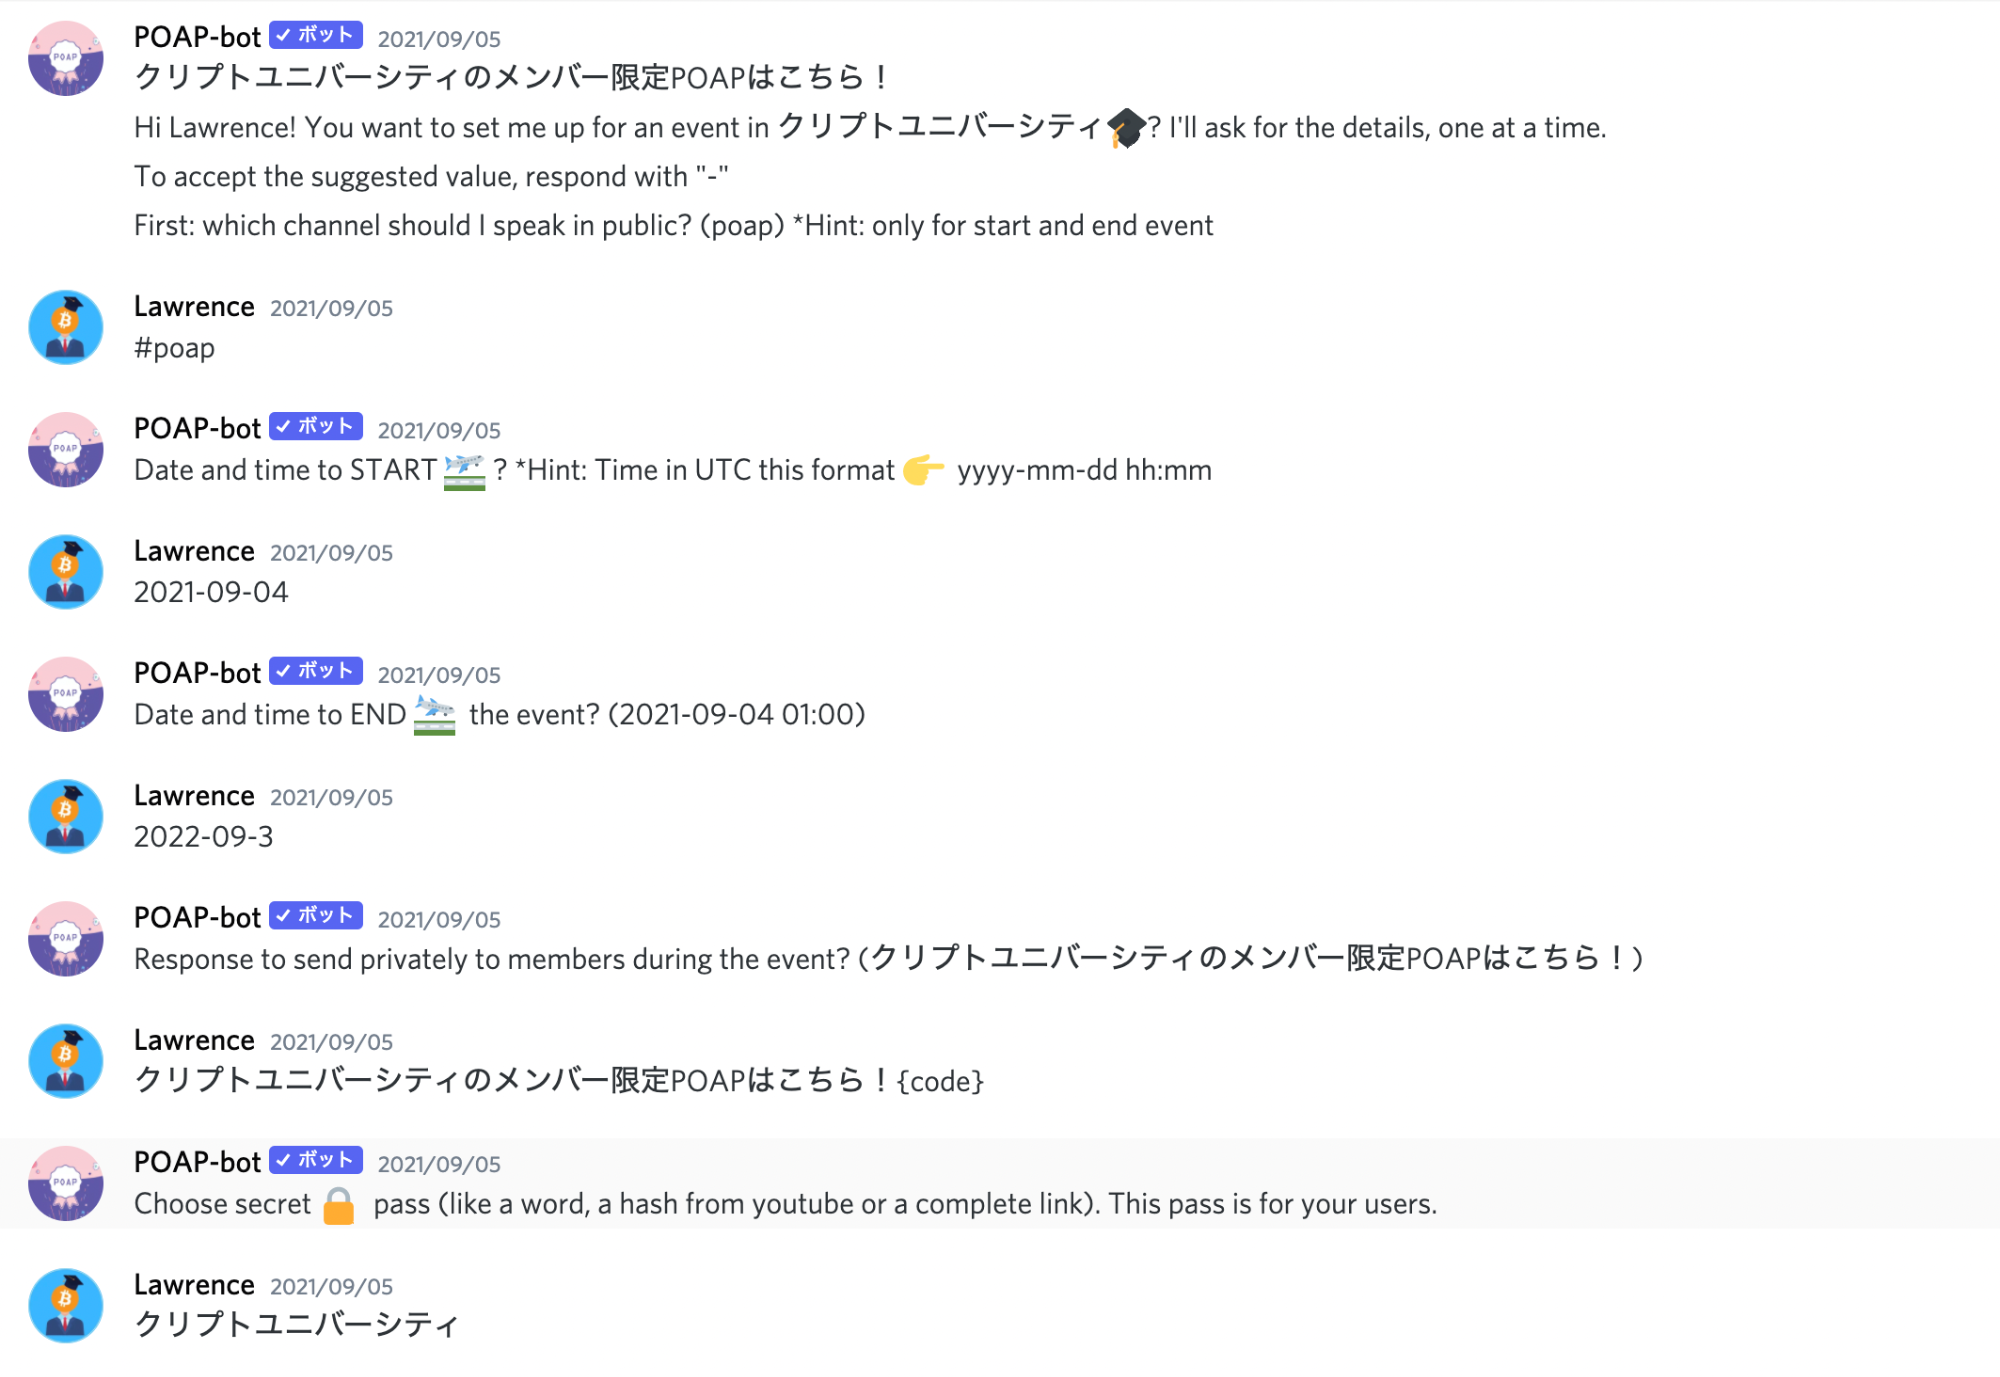
Task: Click Lawrence's avatar beside #poap message
Action: pos(66,327)
